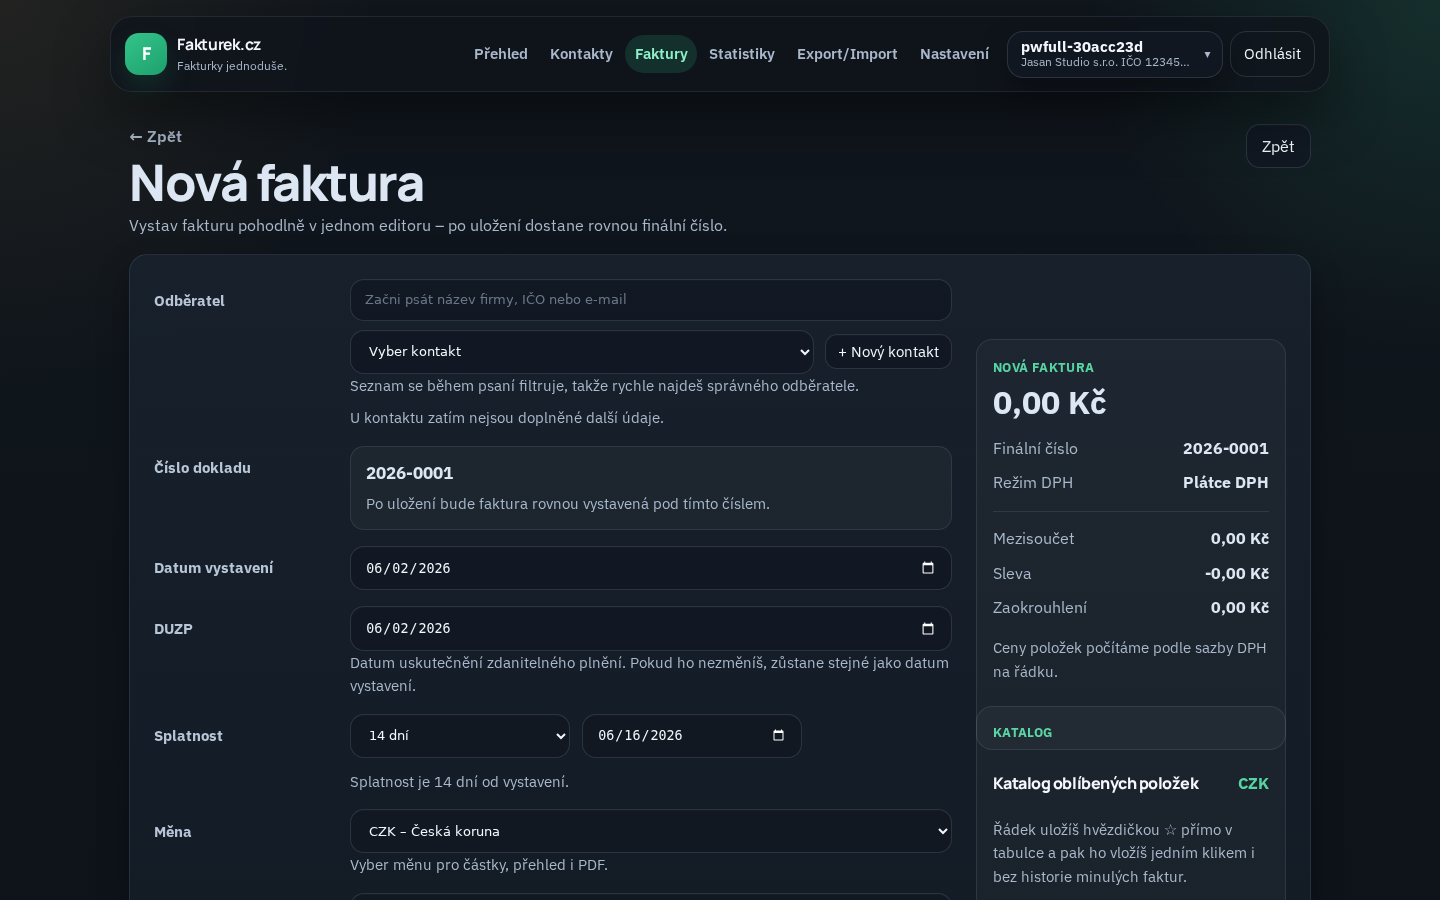Click the Katalog oblíbených položek title
Image resolution: width=1440 pixels, height=900 pixels.
pyautogui.click(x=1096, y=784)
